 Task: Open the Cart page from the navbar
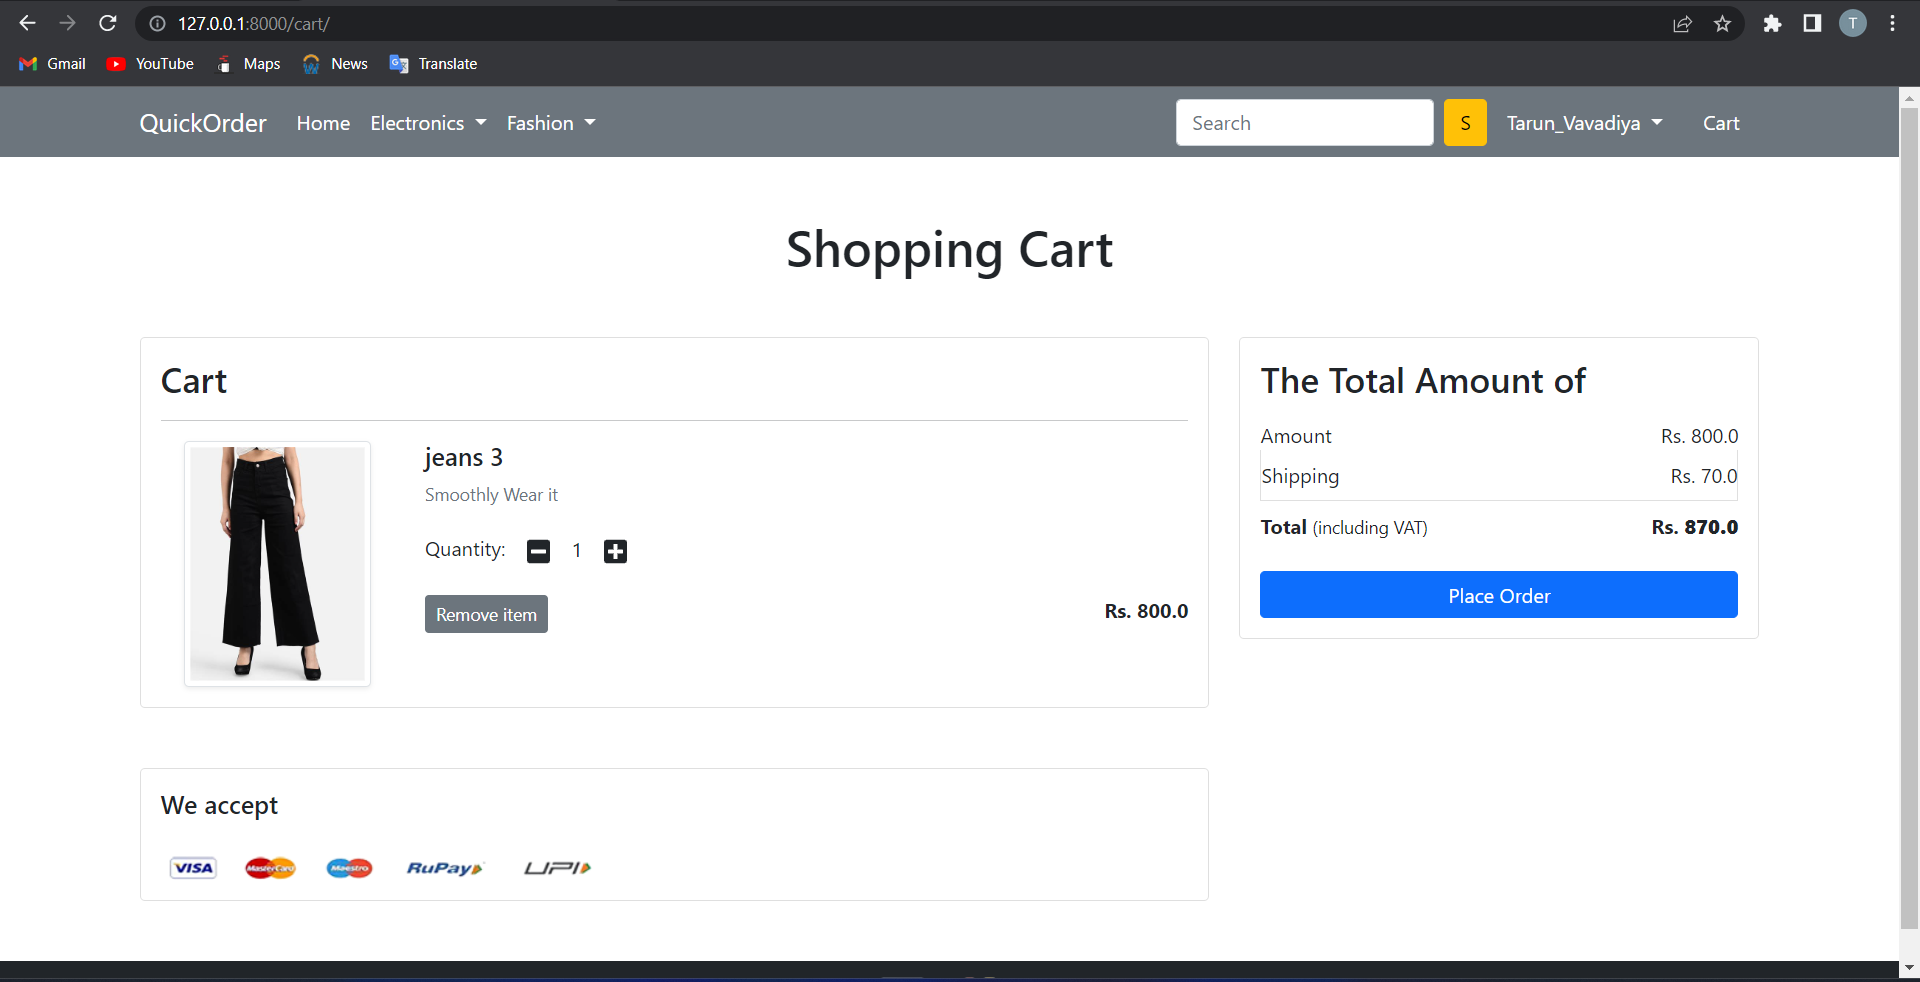point(1721,123)
